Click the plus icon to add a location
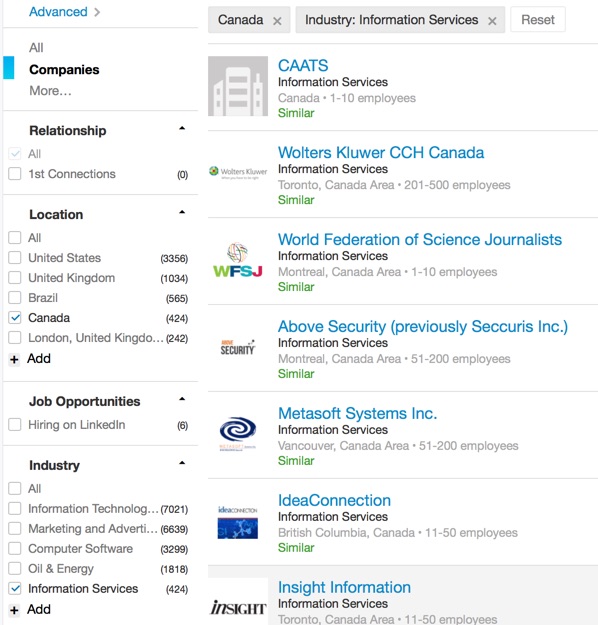The width and height of the screenshot is (598, 625). point(14,360)
